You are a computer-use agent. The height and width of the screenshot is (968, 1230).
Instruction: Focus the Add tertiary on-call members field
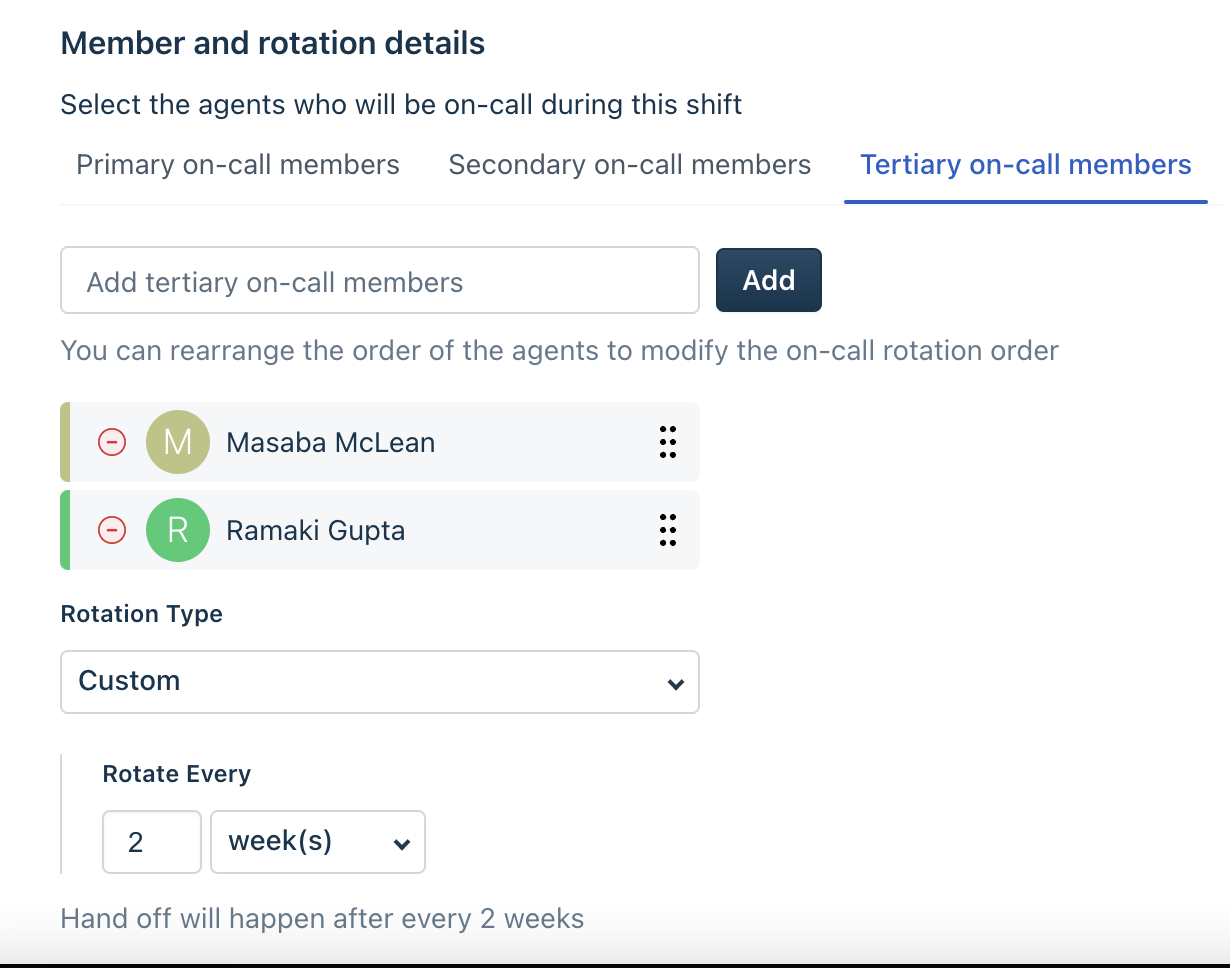[x=380, y=281]
